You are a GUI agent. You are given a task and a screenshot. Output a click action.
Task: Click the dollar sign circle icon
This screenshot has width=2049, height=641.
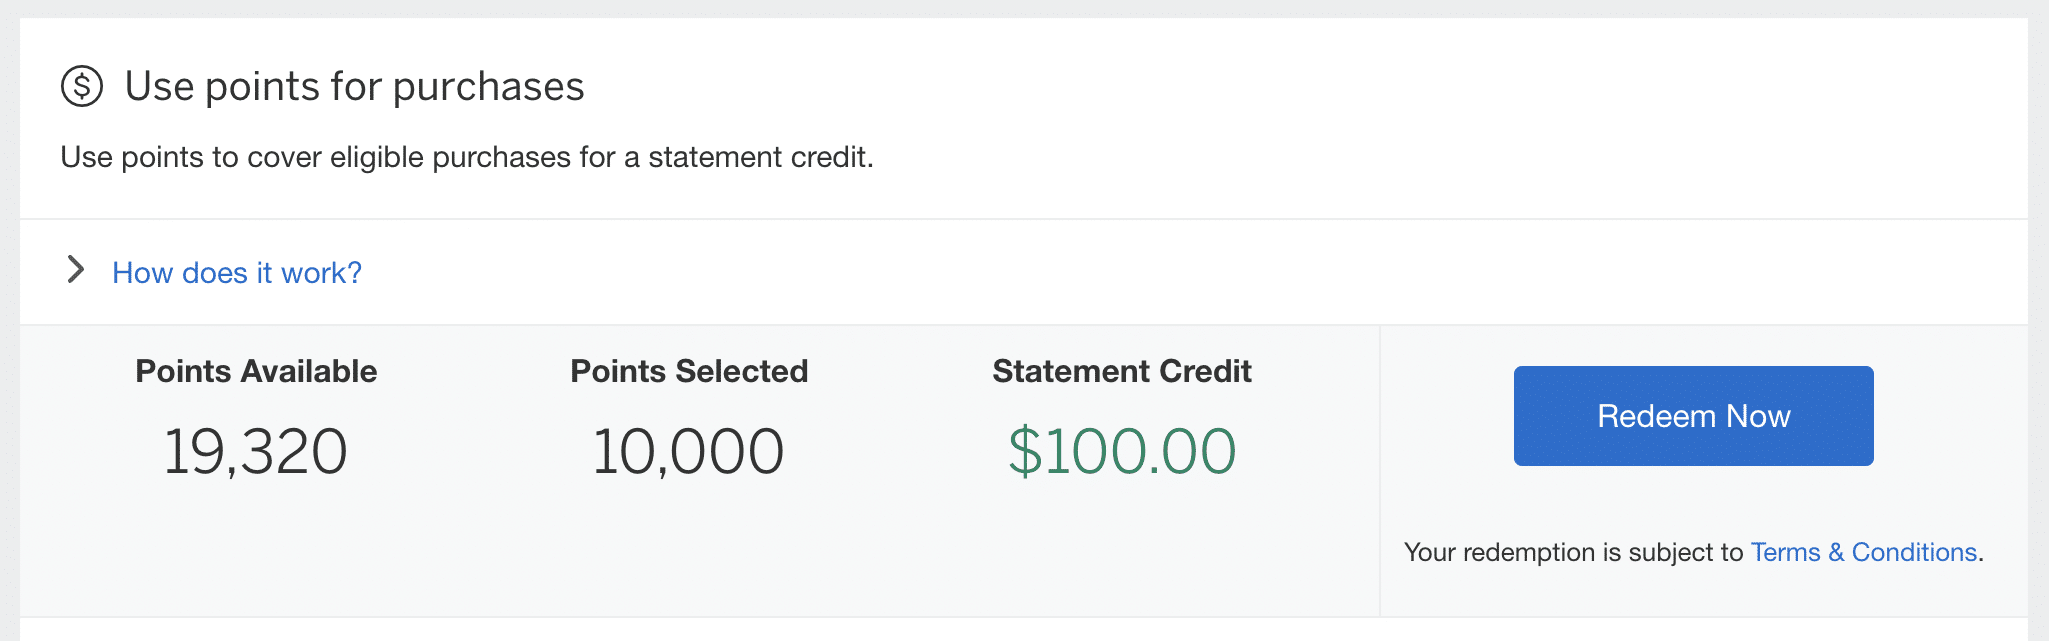[82, 86]
